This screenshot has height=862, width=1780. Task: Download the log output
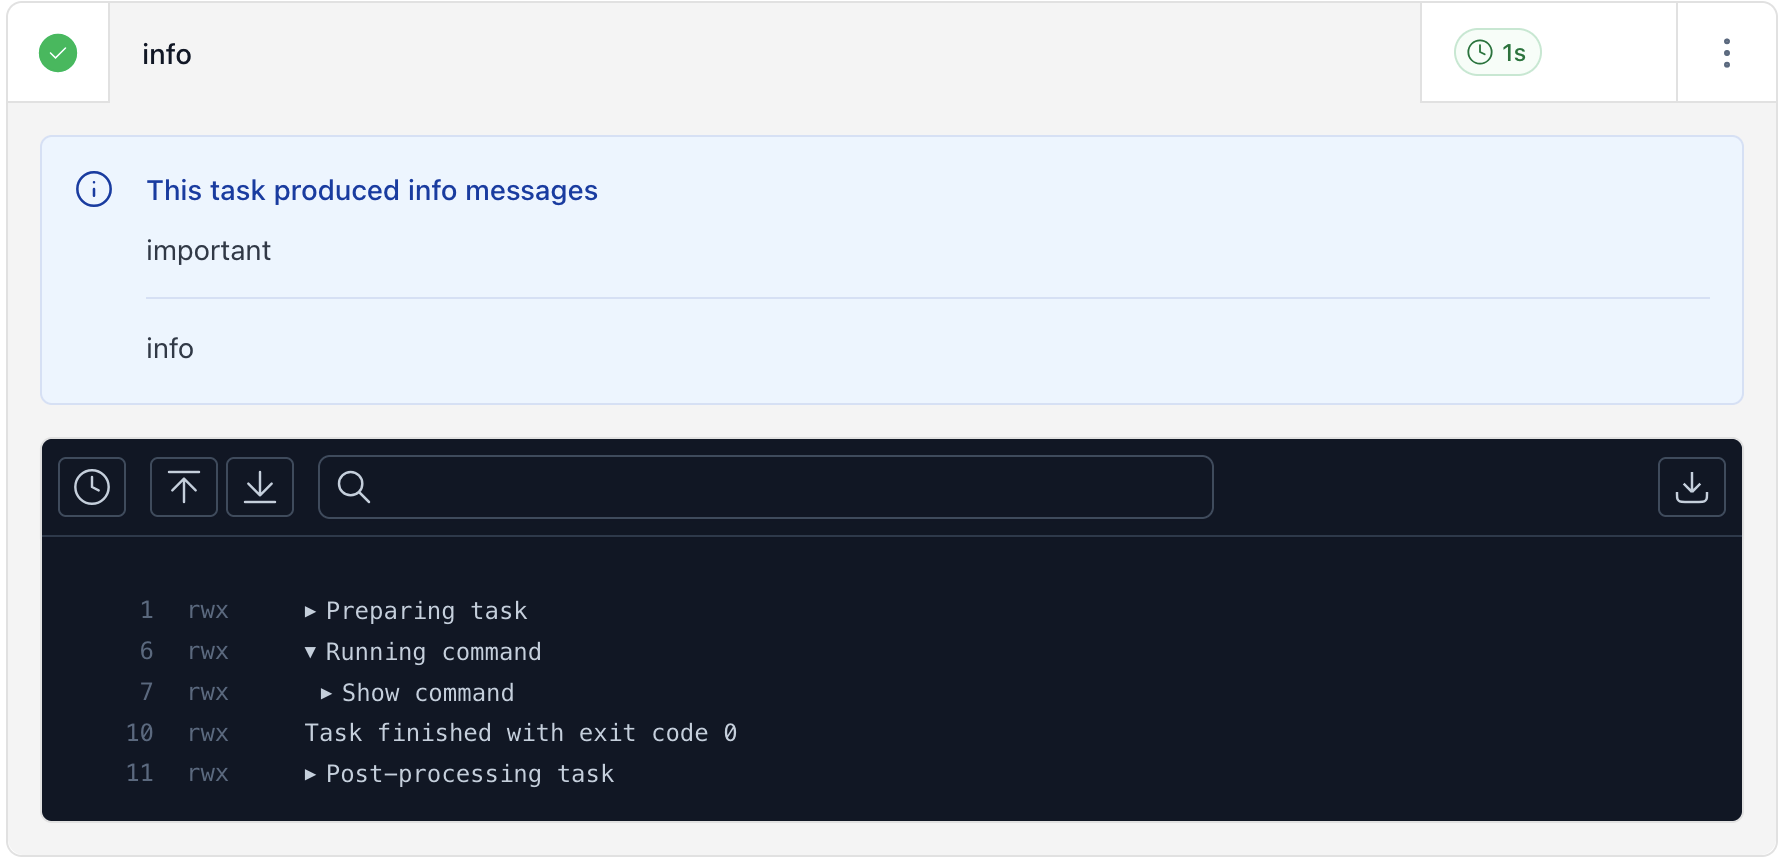coord(1691,487)
